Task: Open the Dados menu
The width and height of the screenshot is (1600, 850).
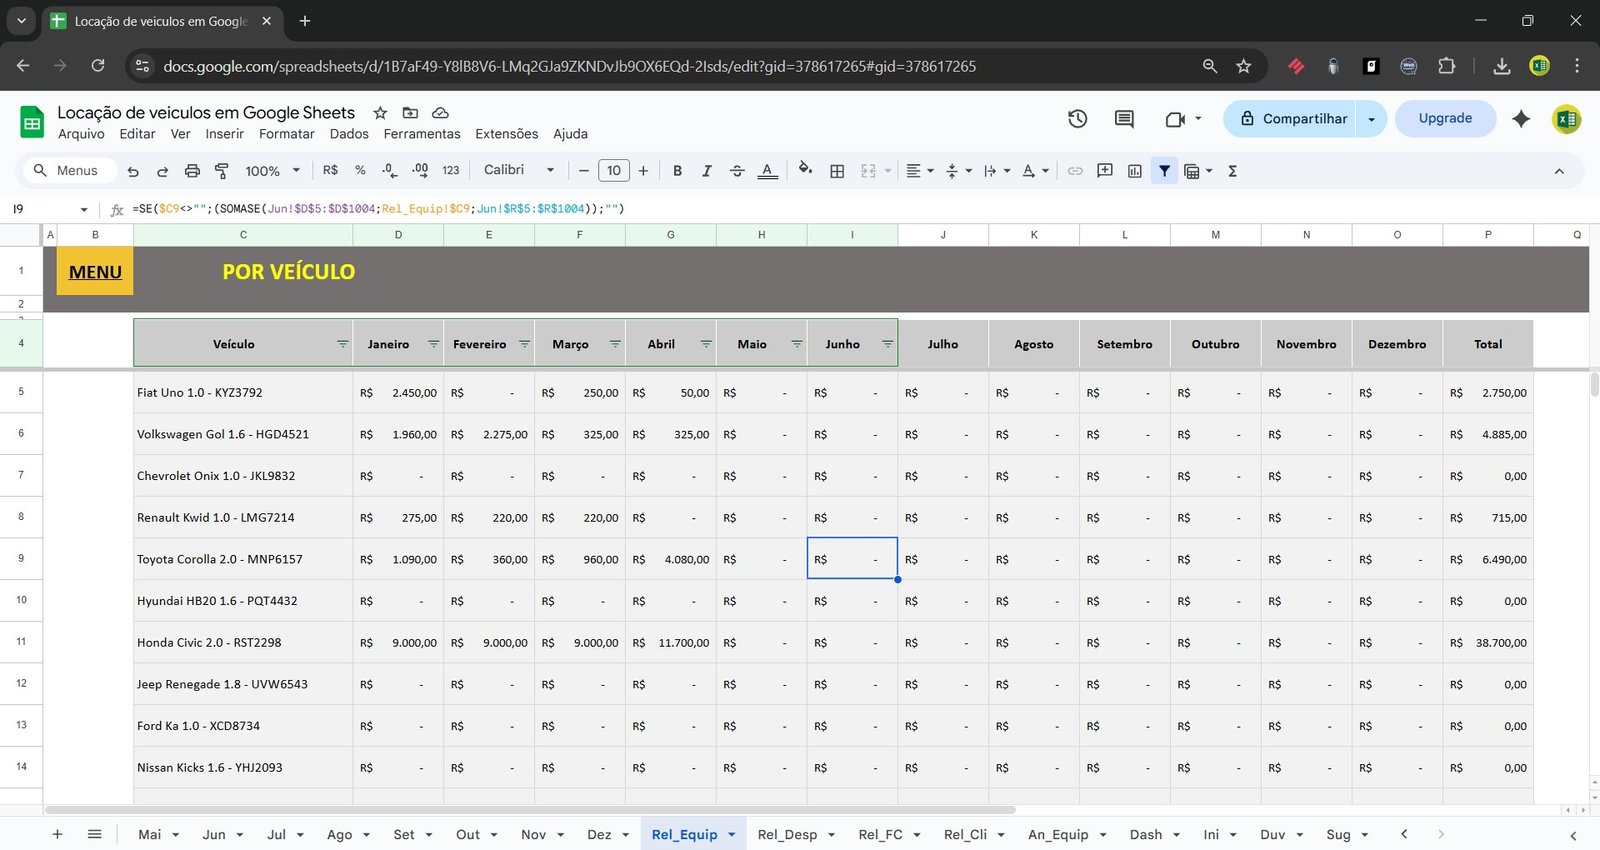Action: click(x=349, y=134)
